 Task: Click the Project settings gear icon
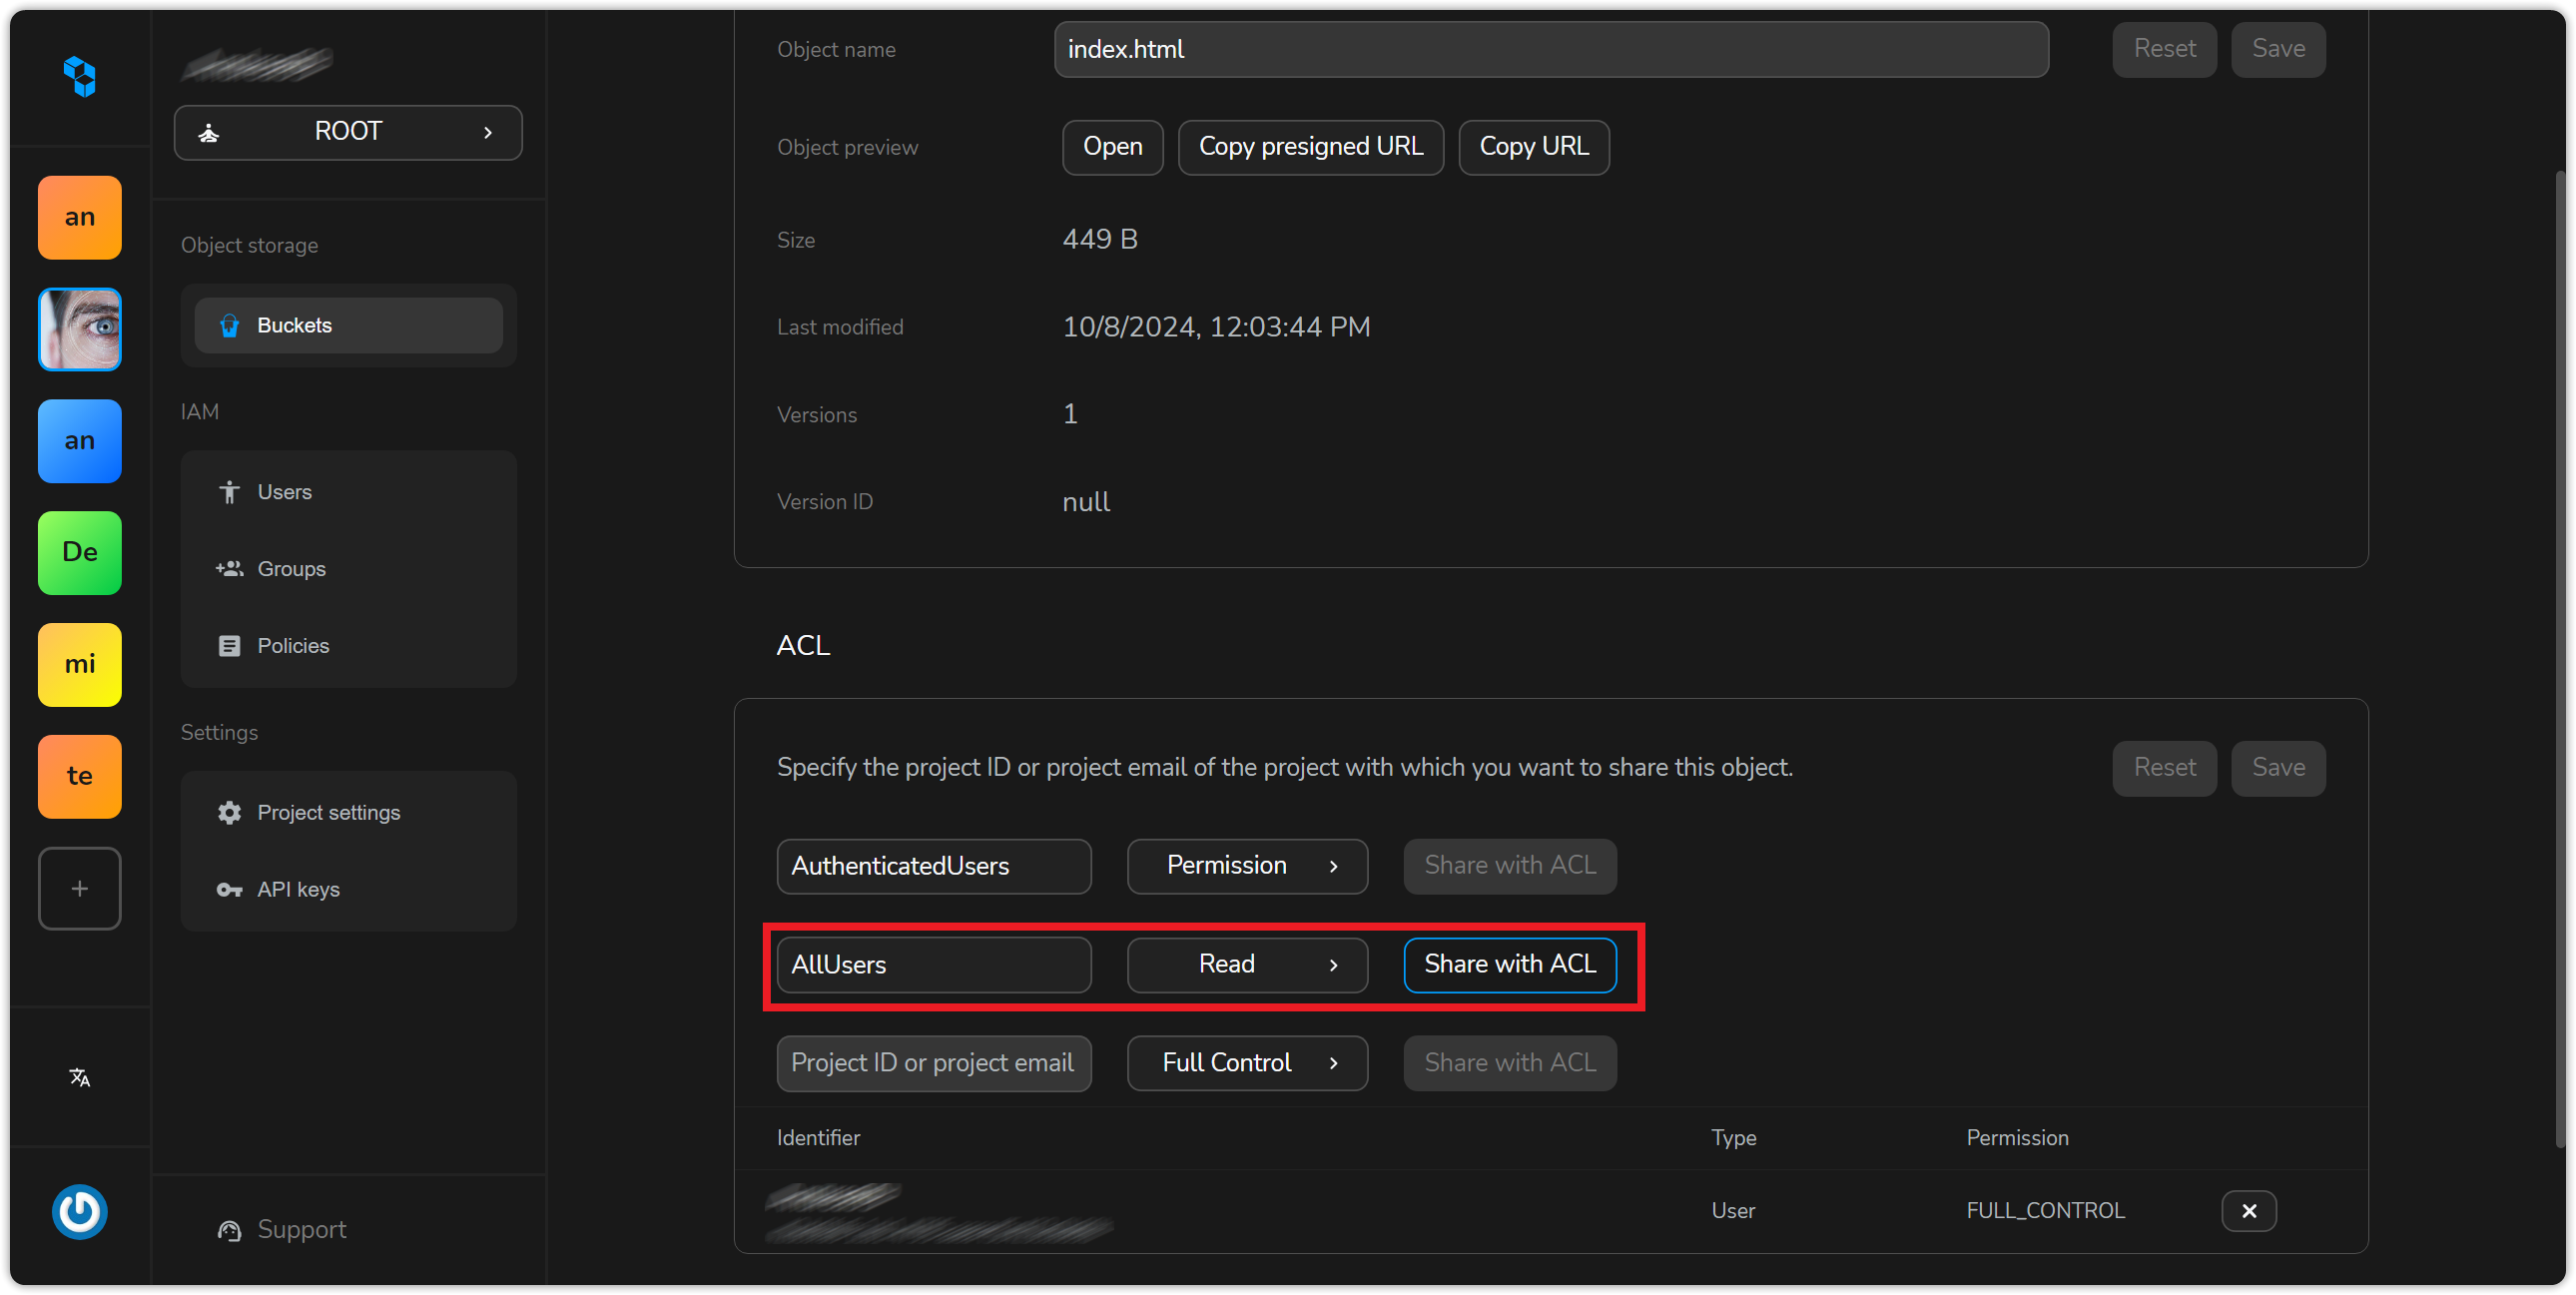click(230, 811)
